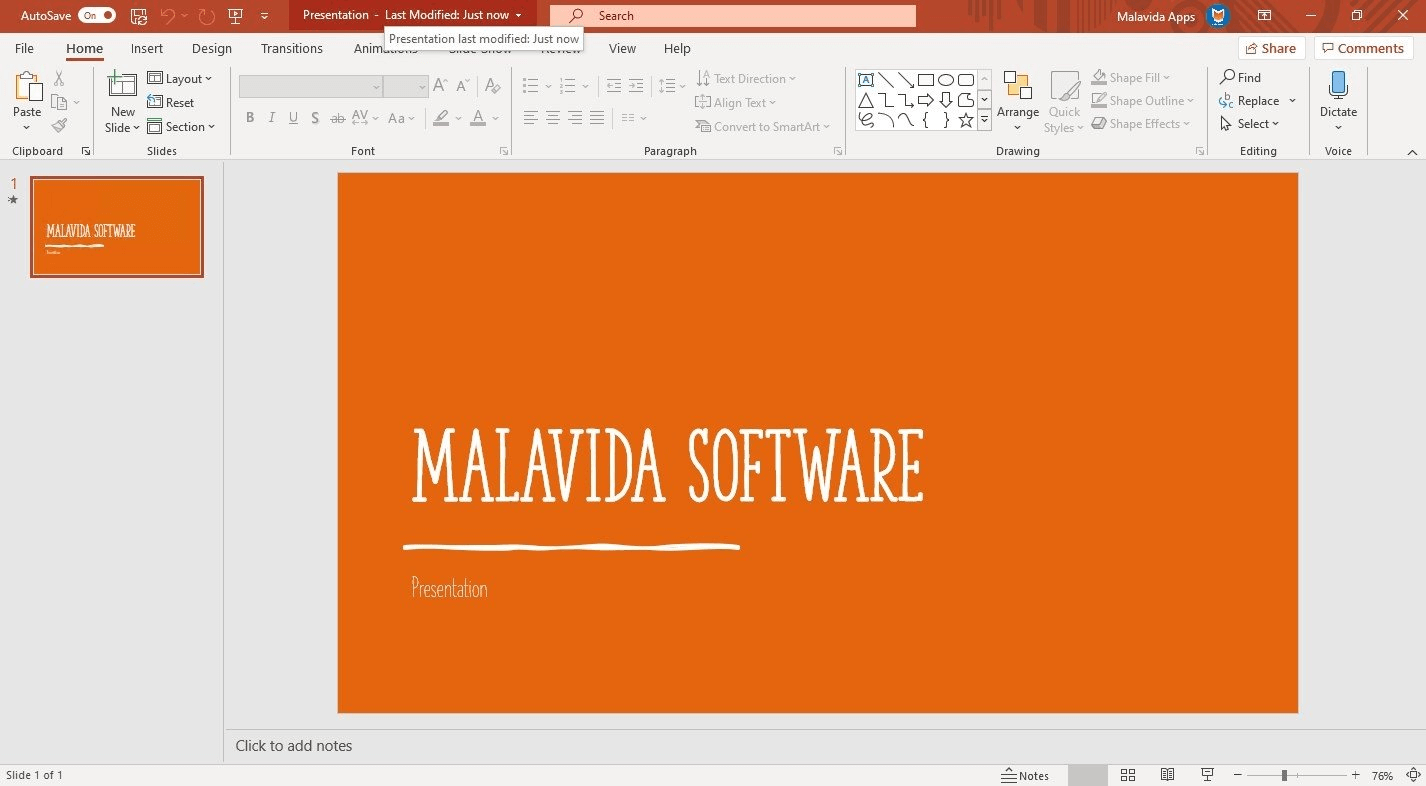Open the Layout dropdown
This screenshot has height=786, width=1426.
point(180,78)
